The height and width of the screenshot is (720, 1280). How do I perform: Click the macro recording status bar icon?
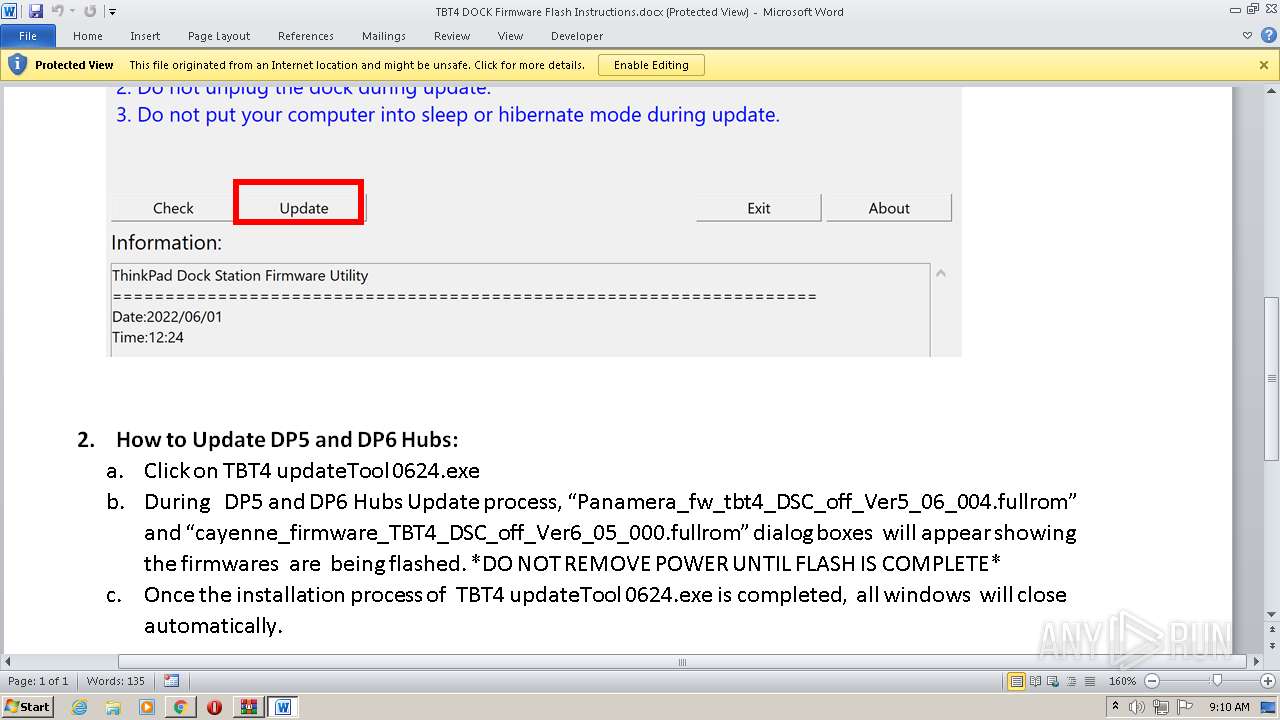coord(171,681)
